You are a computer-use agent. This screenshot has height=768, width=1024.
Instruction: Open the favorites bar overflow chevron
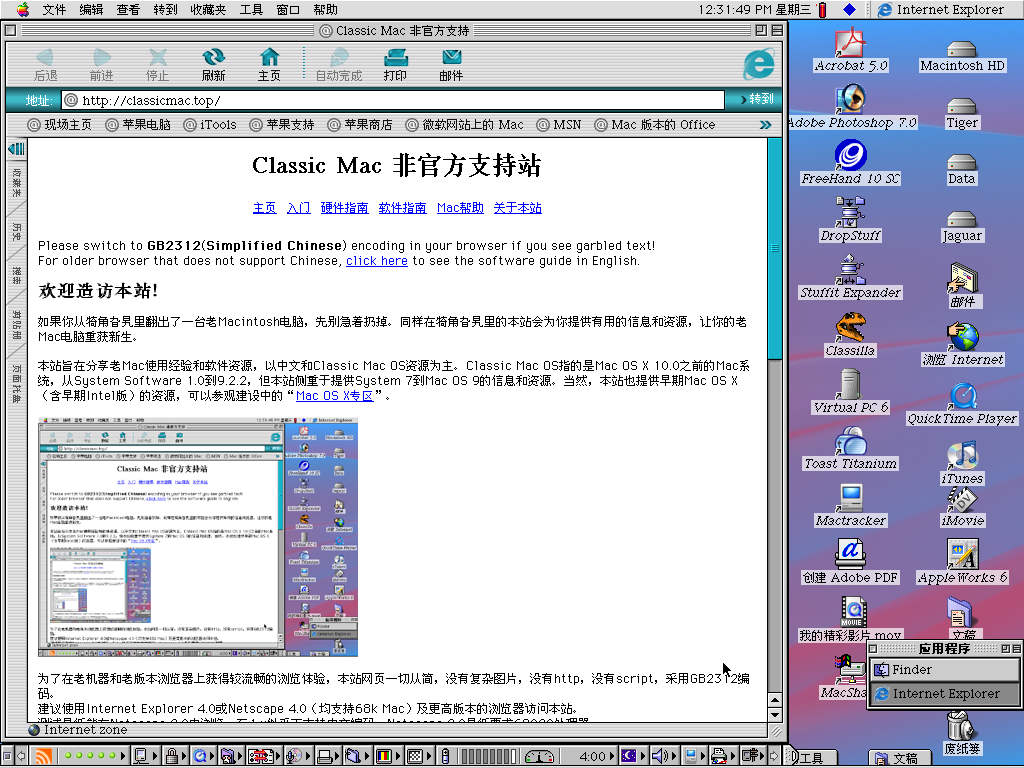765,125
